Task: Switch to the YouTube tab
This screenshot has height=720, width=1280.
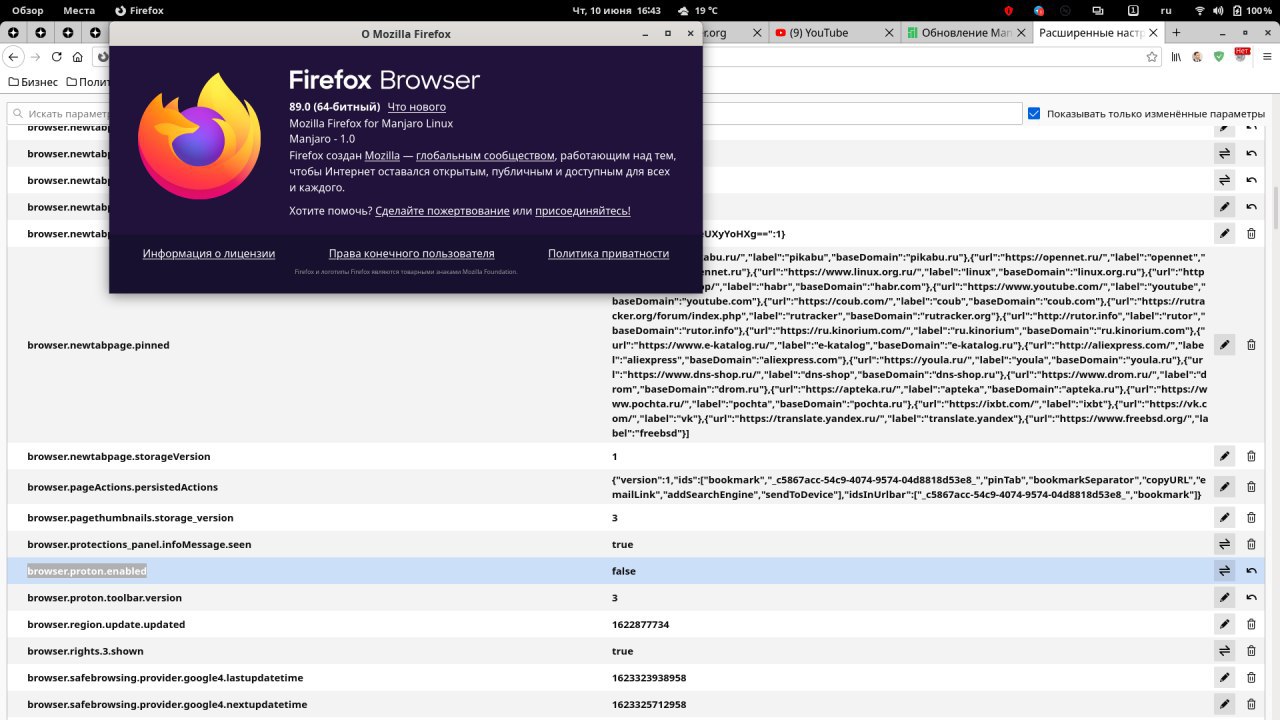Action: [x=832, y=33]
